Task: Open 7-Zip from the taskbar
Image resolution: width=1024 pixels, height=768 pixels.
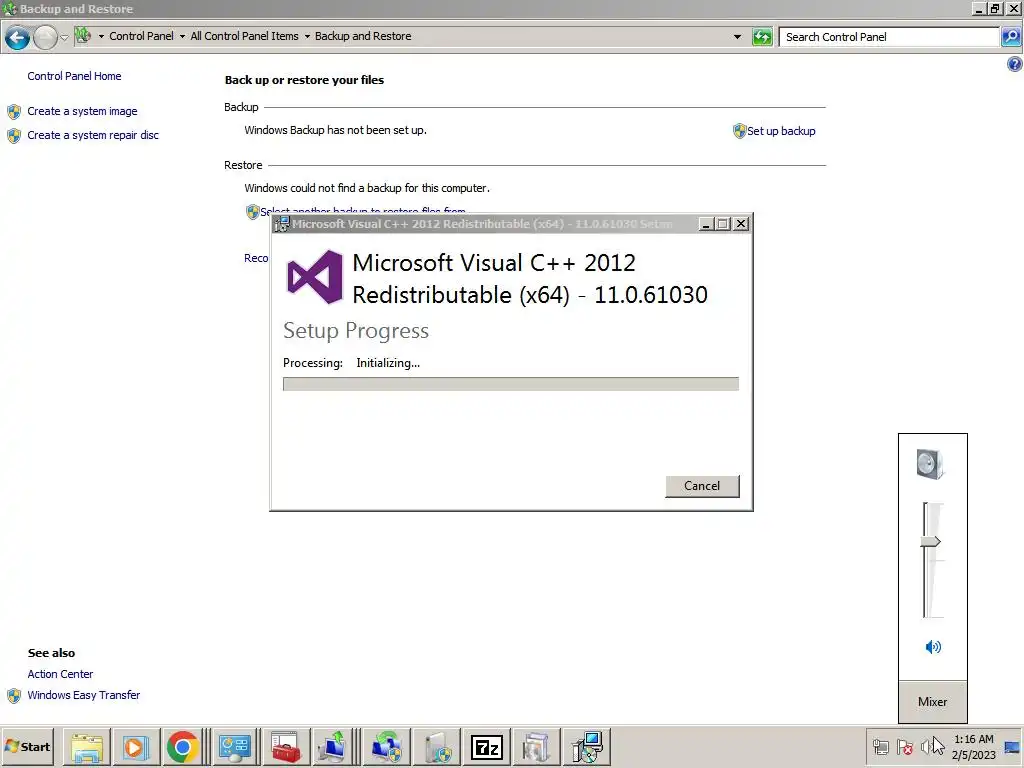Action: click(x=487, y=747)
